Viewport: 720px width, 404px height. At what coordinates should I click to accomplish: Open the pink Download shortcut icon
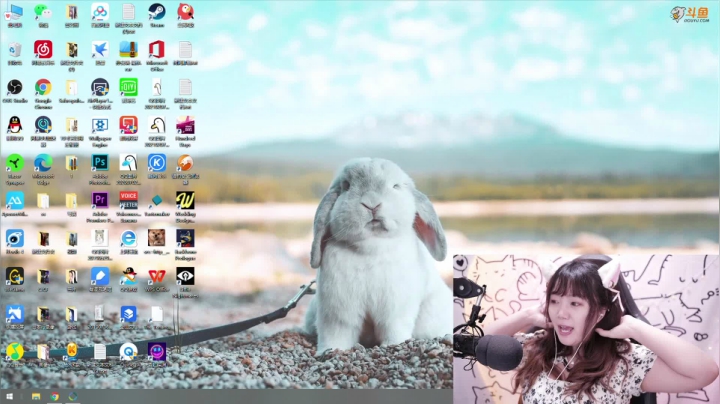186,125
